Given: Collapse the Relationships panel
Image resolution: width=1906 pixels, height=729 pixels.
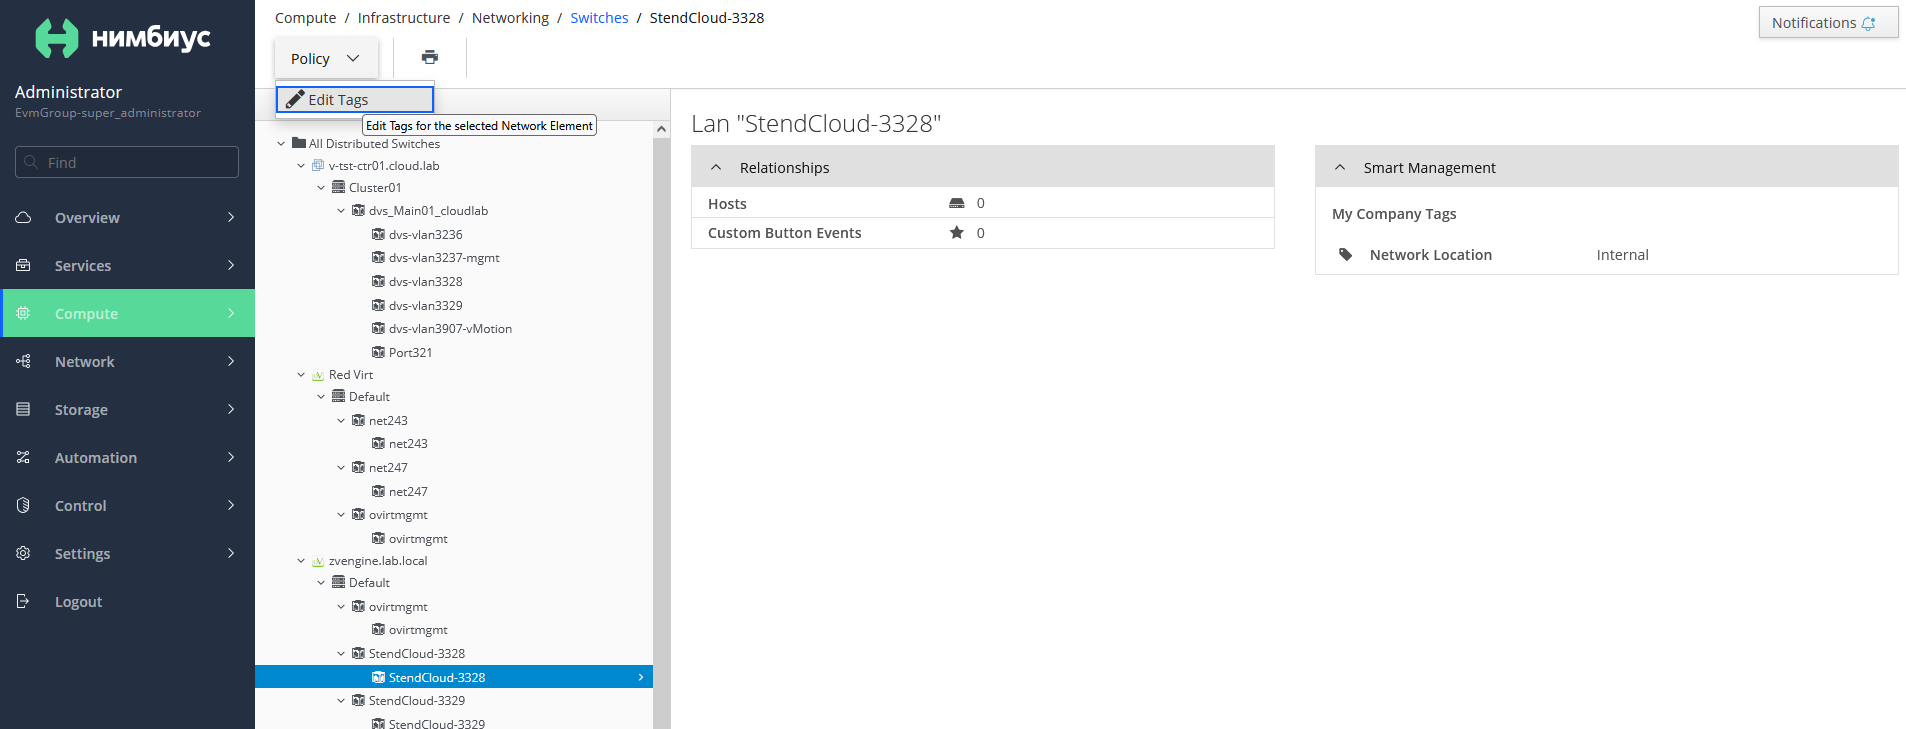Looking at the screenshot, I should point(716,167).
